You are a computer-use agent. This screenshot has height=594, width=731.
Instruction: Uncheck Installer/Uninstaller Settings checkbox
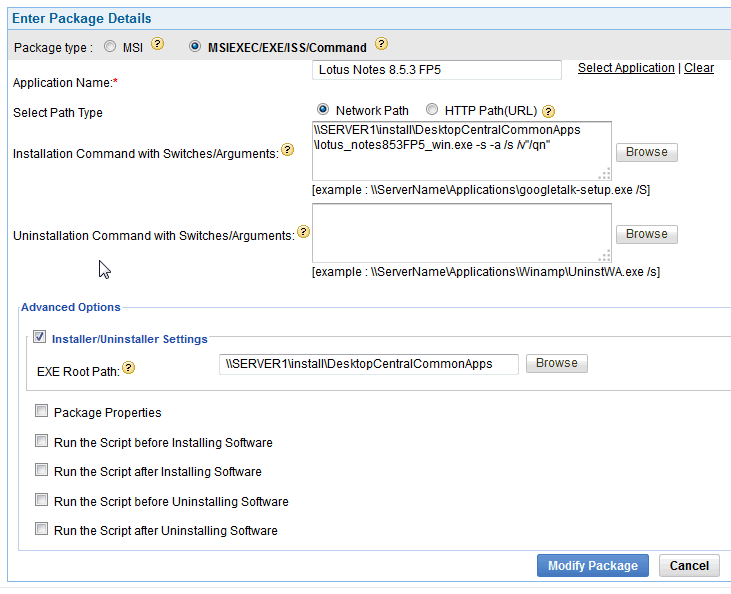point(40,338)
